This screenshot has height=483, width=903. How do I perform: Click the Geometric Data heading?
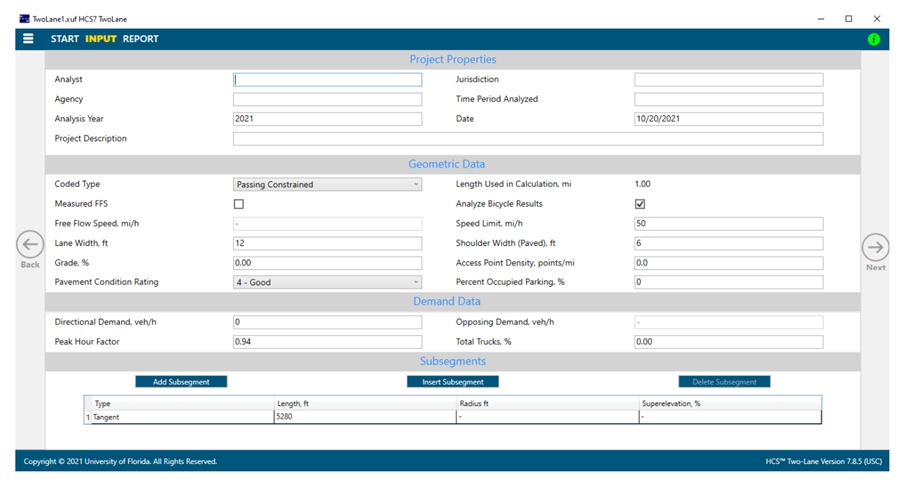[x=446, y=164]
